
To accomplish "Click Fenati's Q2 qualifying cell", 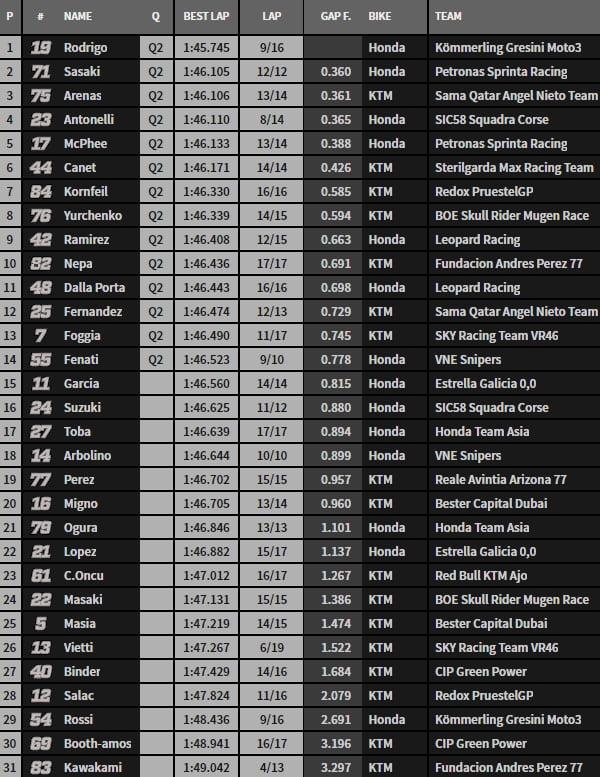I will [155, 360].
